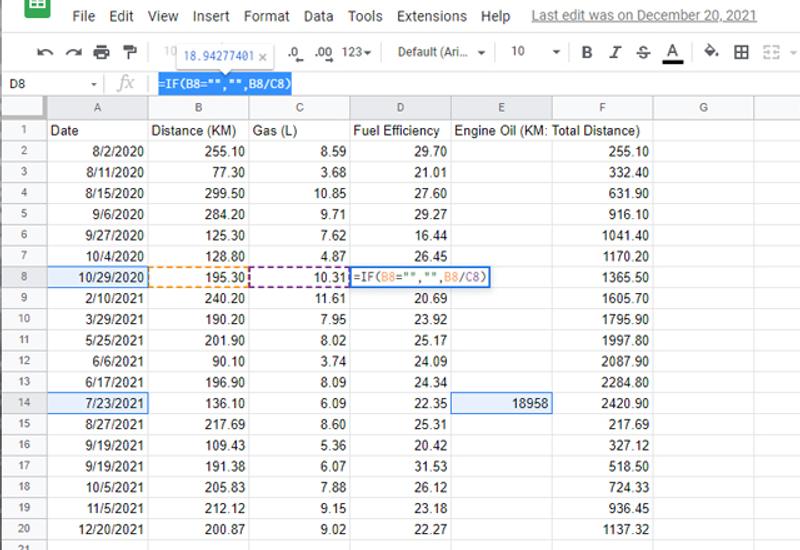The image size is (800, 550).
Task: Open the 123 number format dropdown
Action: pos(356,52)
